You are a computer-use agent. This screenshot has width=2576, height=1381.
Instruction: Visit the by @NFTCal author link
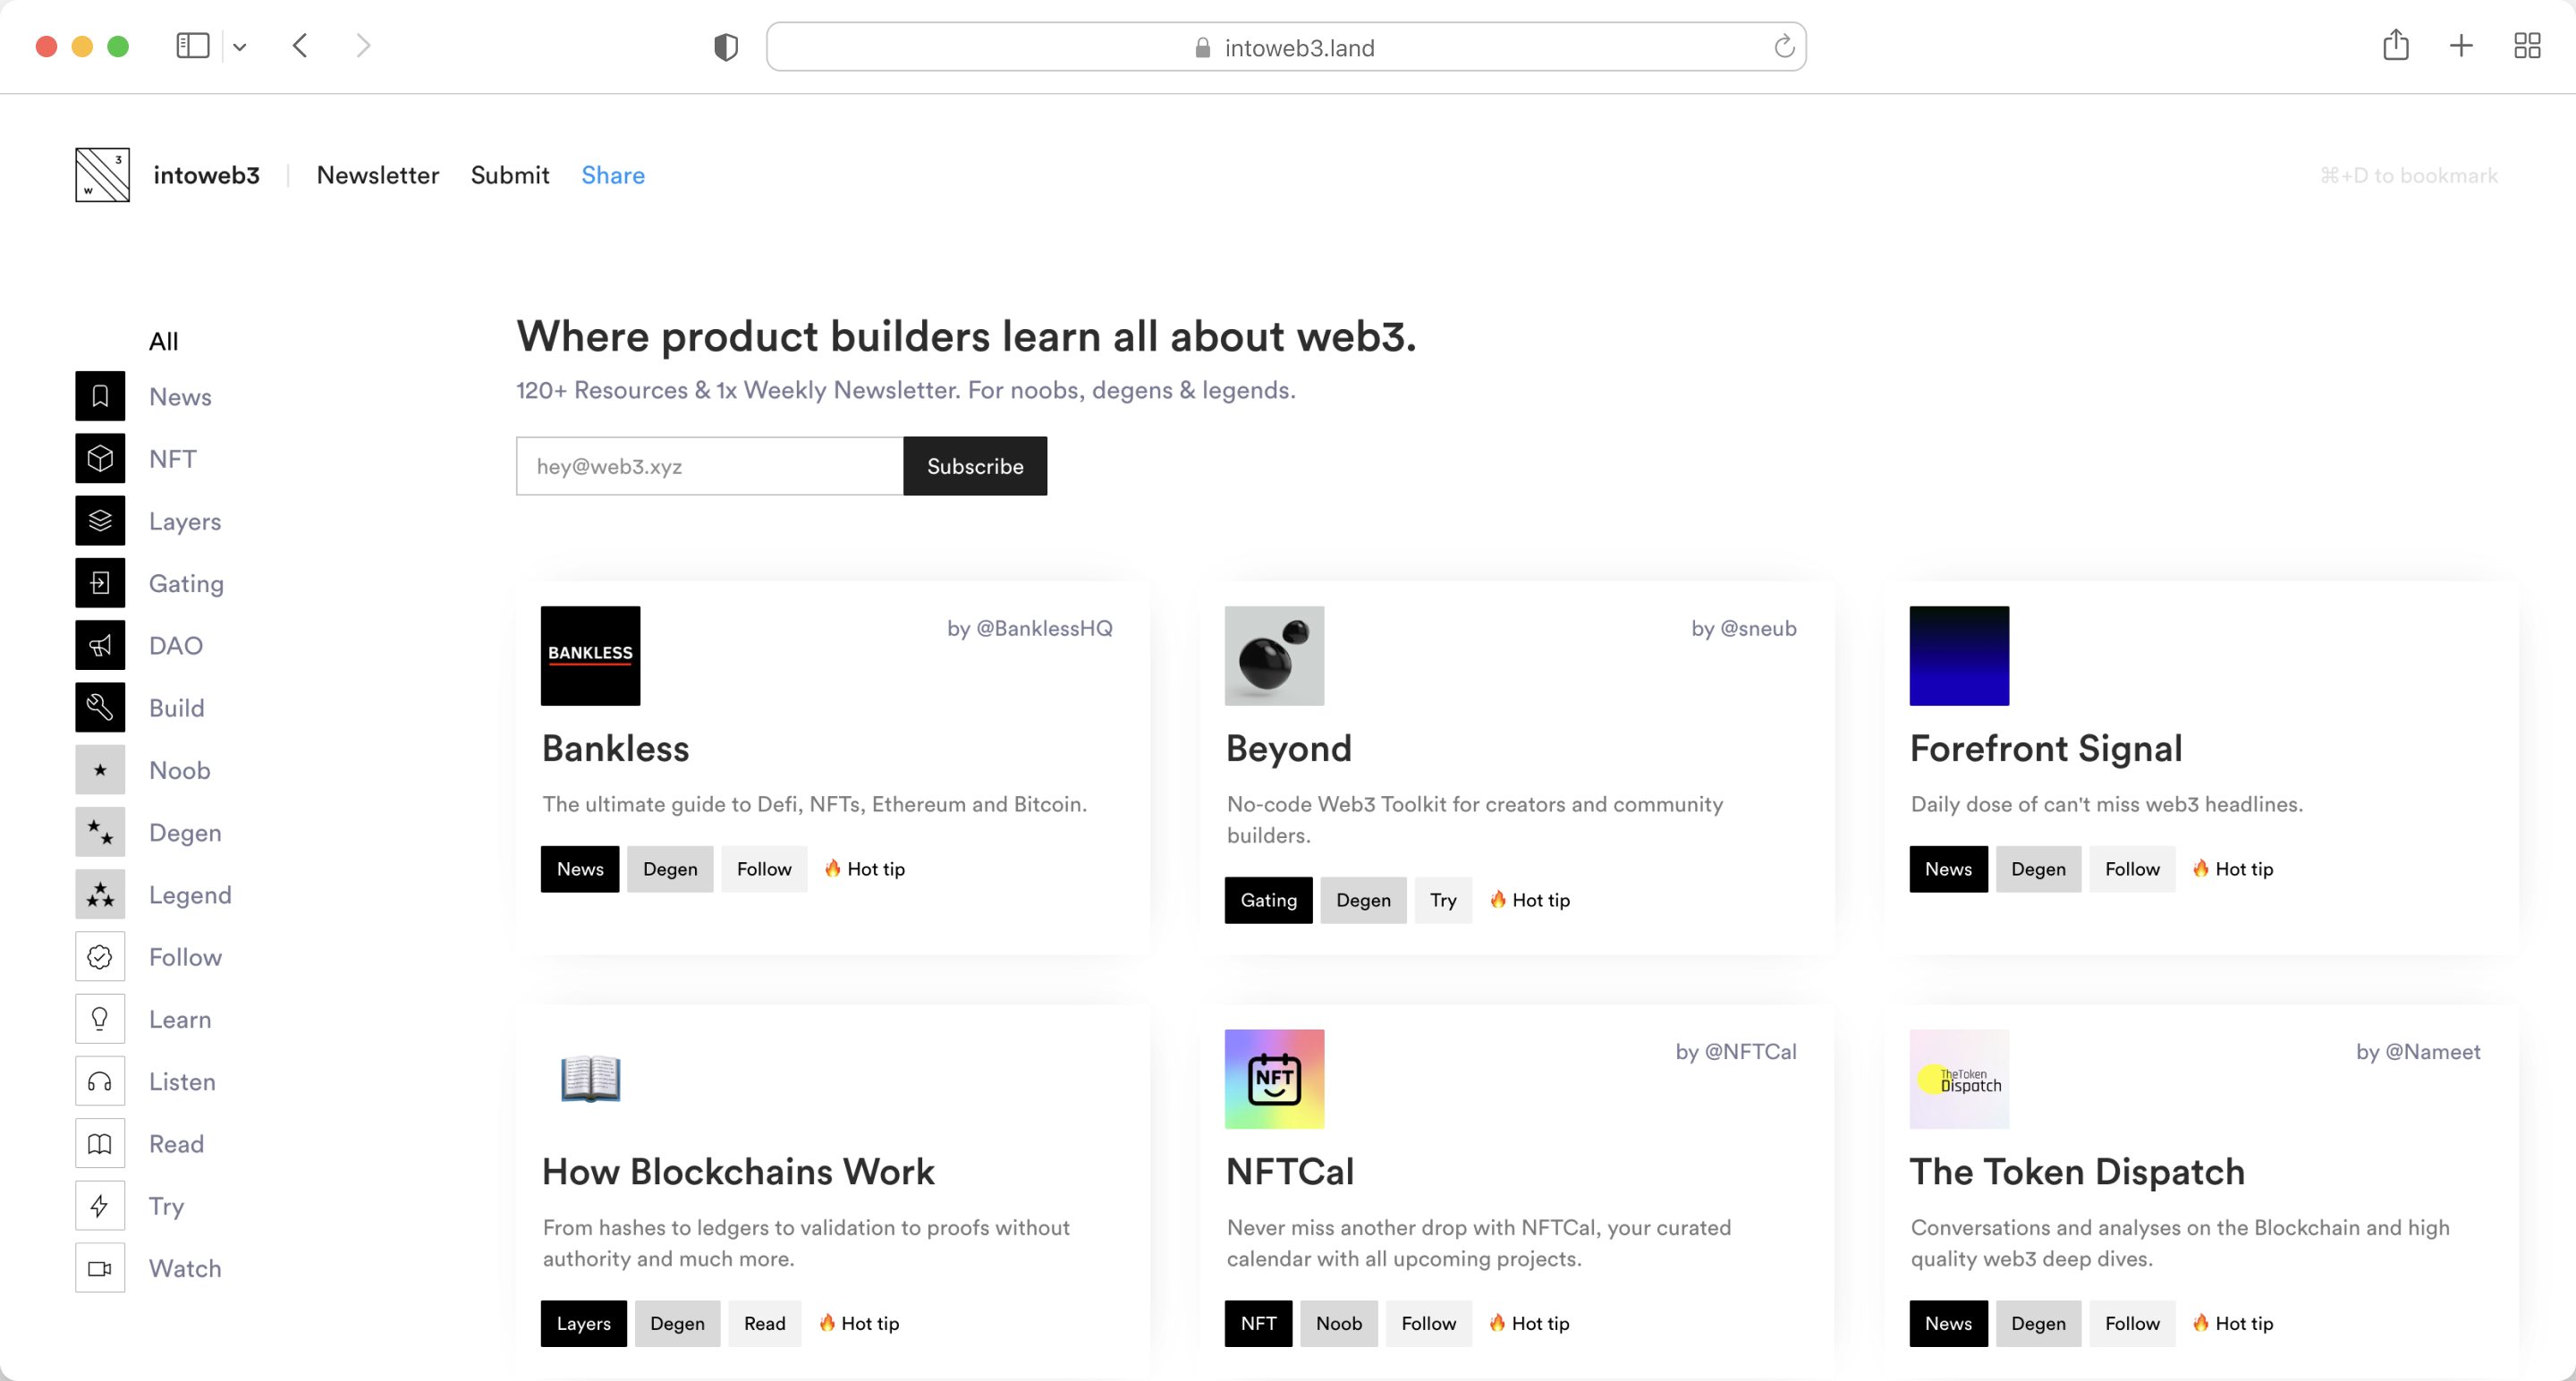[x=1736, y=1051]
